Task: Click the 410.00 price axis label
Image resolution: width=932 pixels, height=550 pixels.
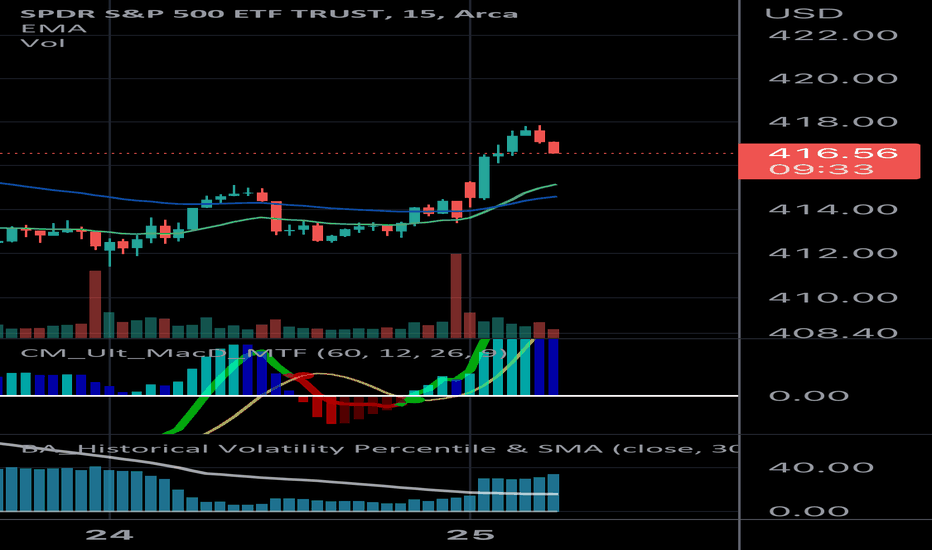Action: click(x=833, y=297)
